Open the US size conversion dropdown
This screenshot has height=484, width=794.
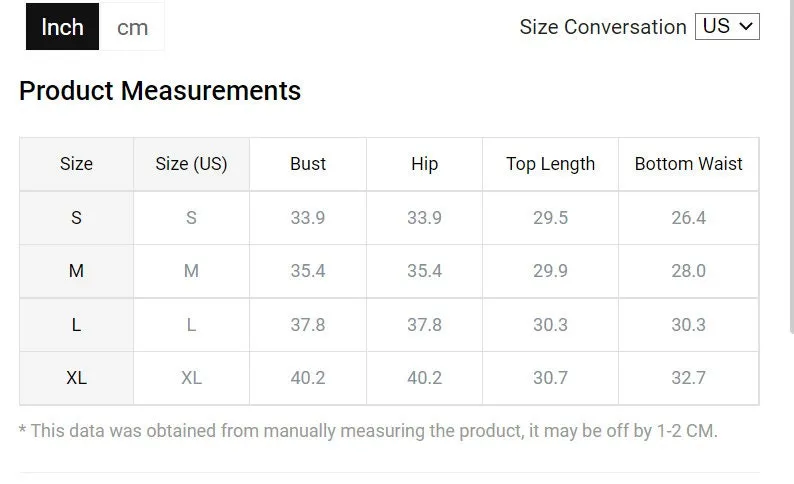727,26
